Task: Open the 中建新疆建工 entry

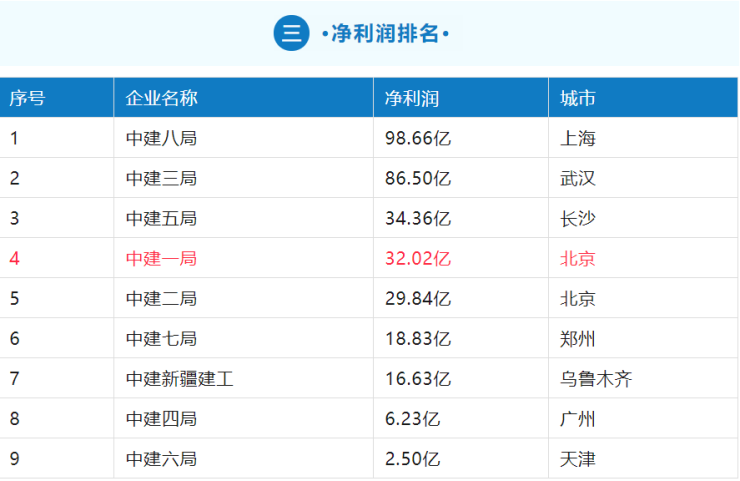Action: point(180,379)
